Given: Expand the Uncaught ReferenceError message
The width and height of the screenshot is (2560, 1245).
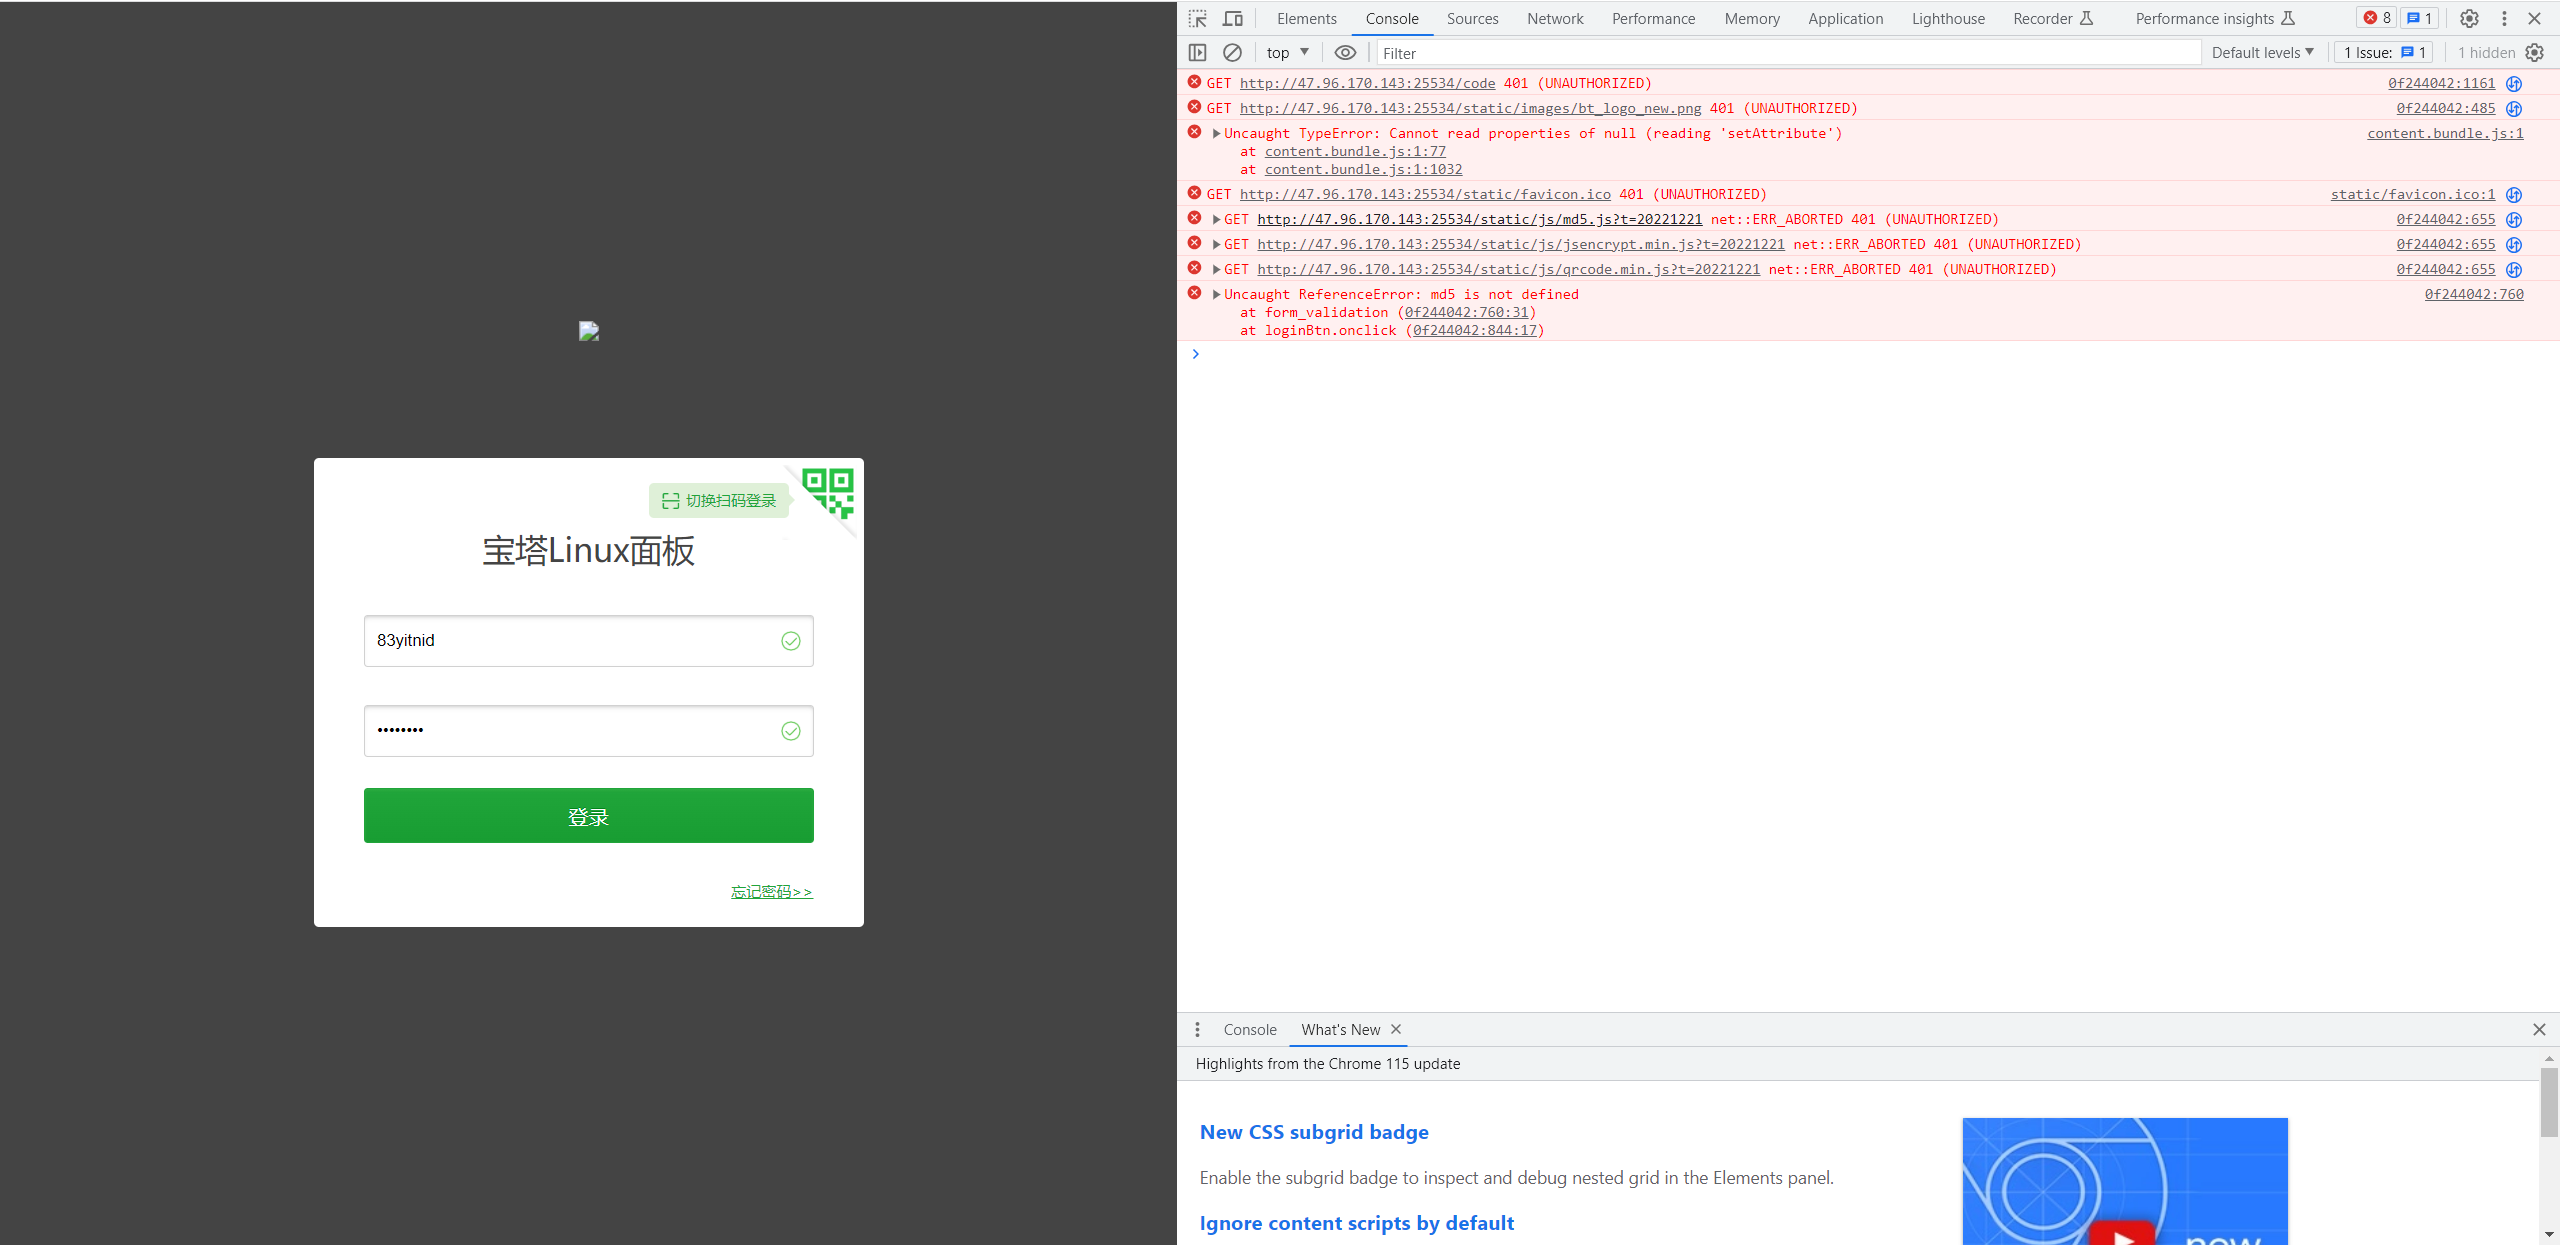Looking at the screenshot, I should coord(1216,294).
